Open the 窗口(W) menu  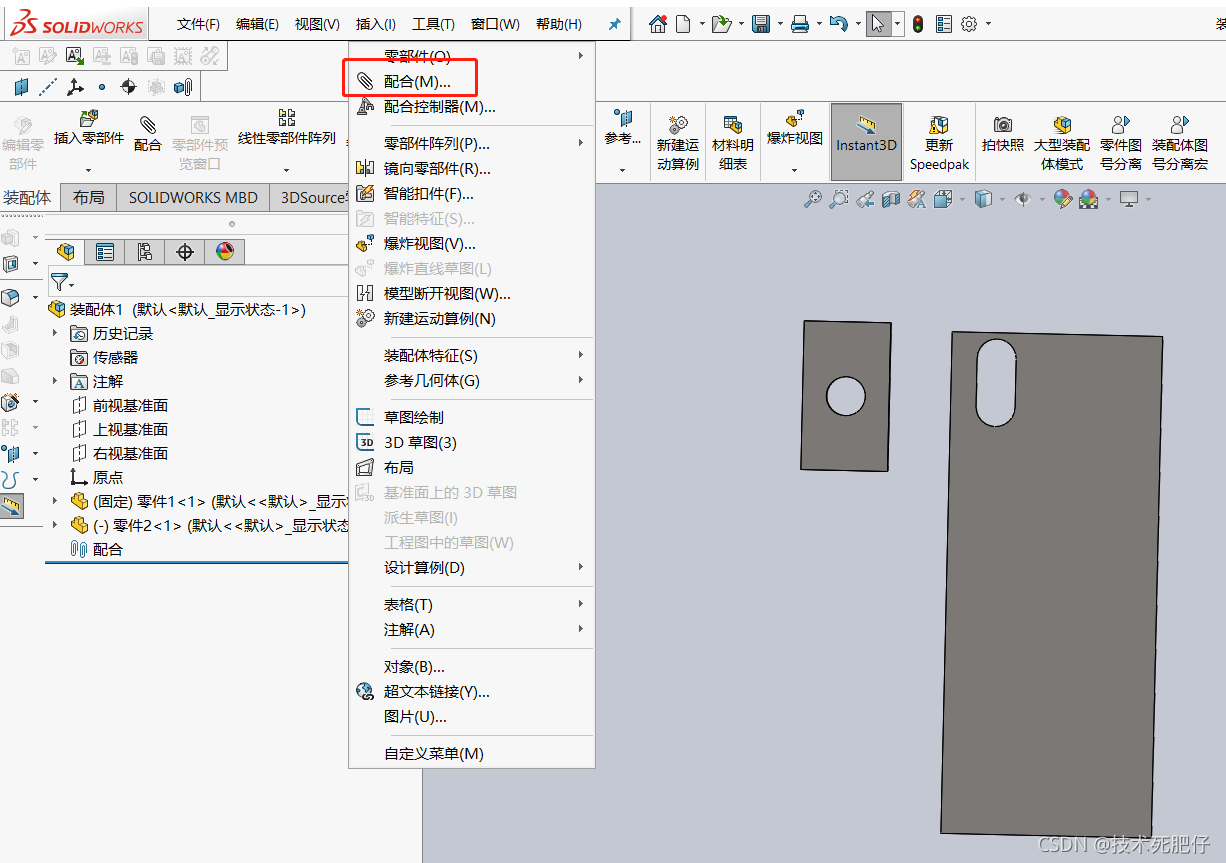495,24
